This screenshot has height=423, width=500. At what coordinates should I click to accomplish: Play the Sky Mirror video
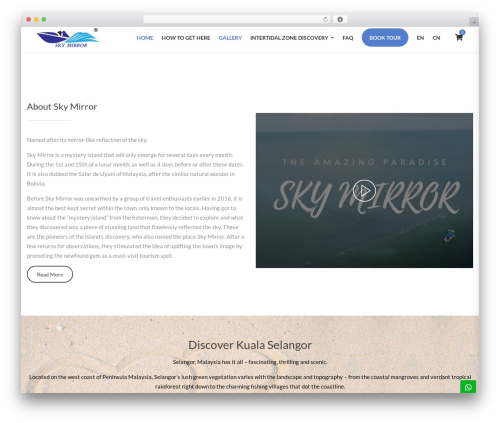[x=364, y=191]
